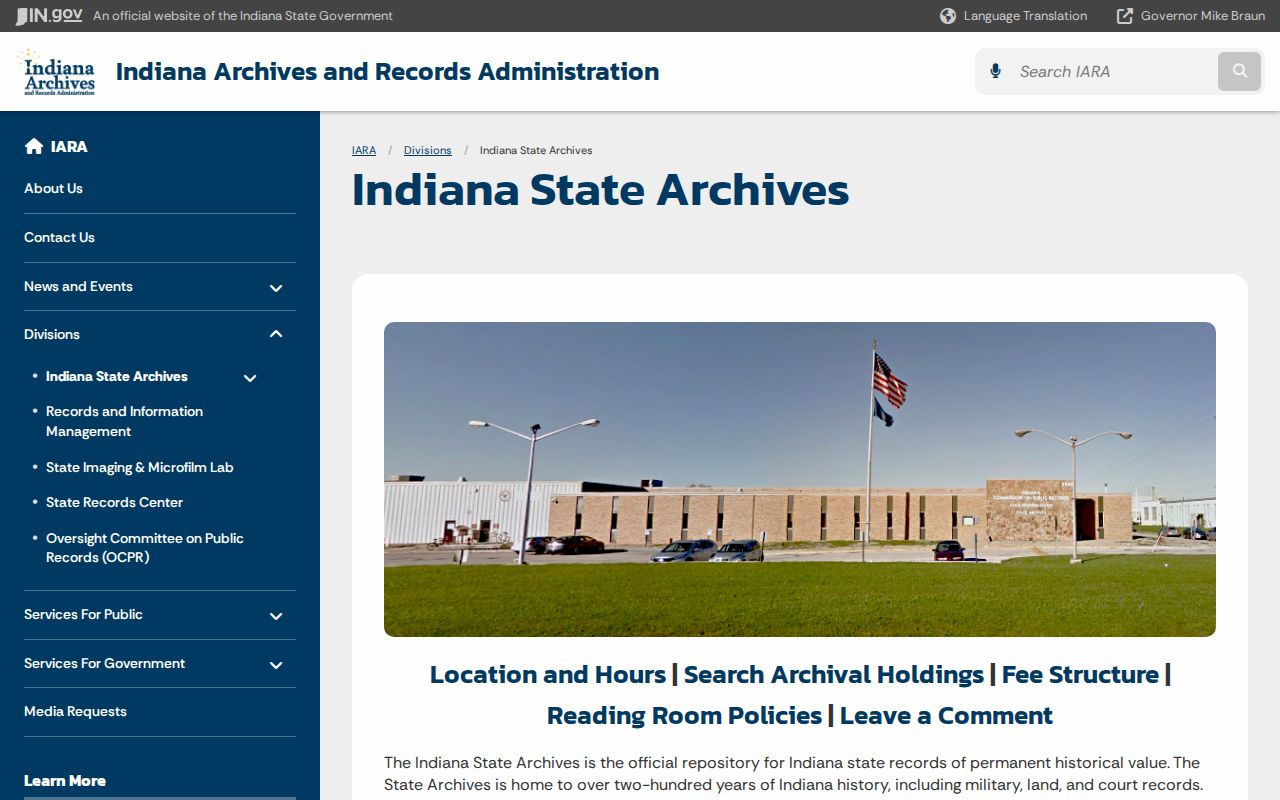Open the Contact Us menu item
The height and width of the screenshot is (800, 1280).
click(x=59, y=237)
